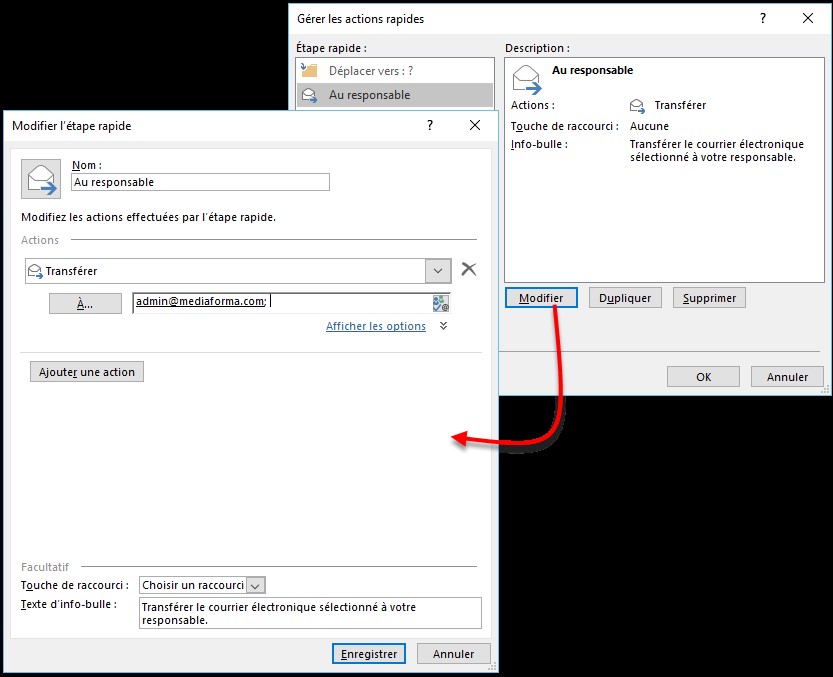Select Déplacer vers : ? in quick steps list
The height and width of the screenshot is (677, 833).
(x=395, y=71)
